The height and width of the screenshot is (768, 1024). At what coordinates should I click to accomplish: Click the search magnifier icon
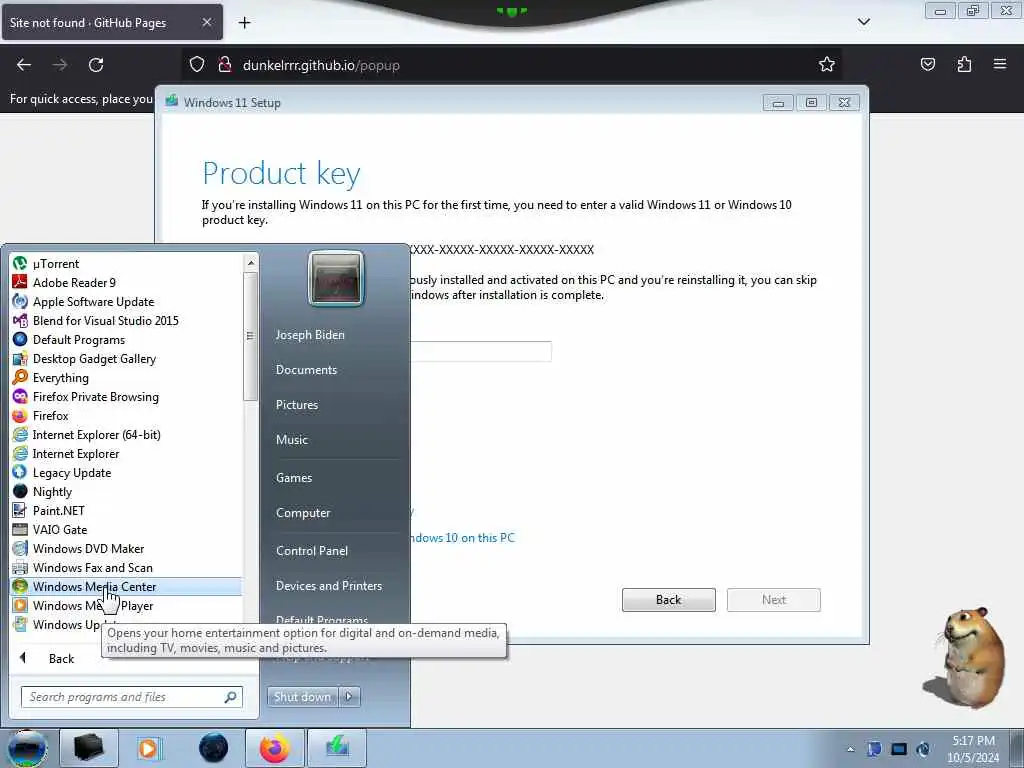click(x=231, y=697)
